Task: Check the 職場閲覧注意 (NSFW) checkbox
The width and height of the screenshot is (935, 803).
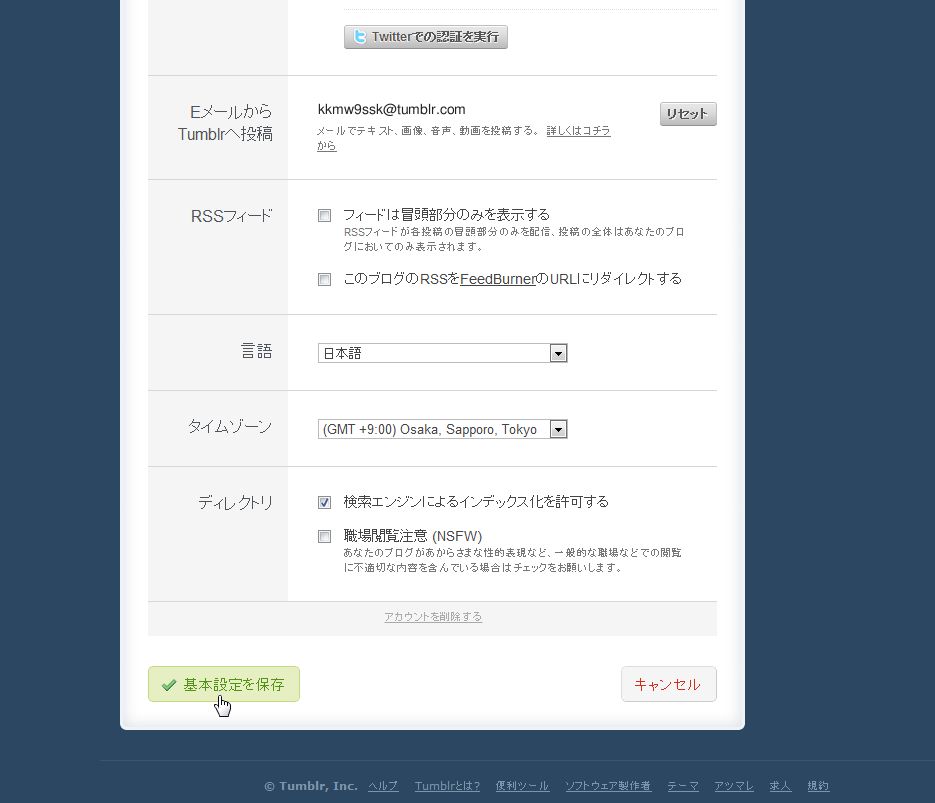Action: [324, 537]
